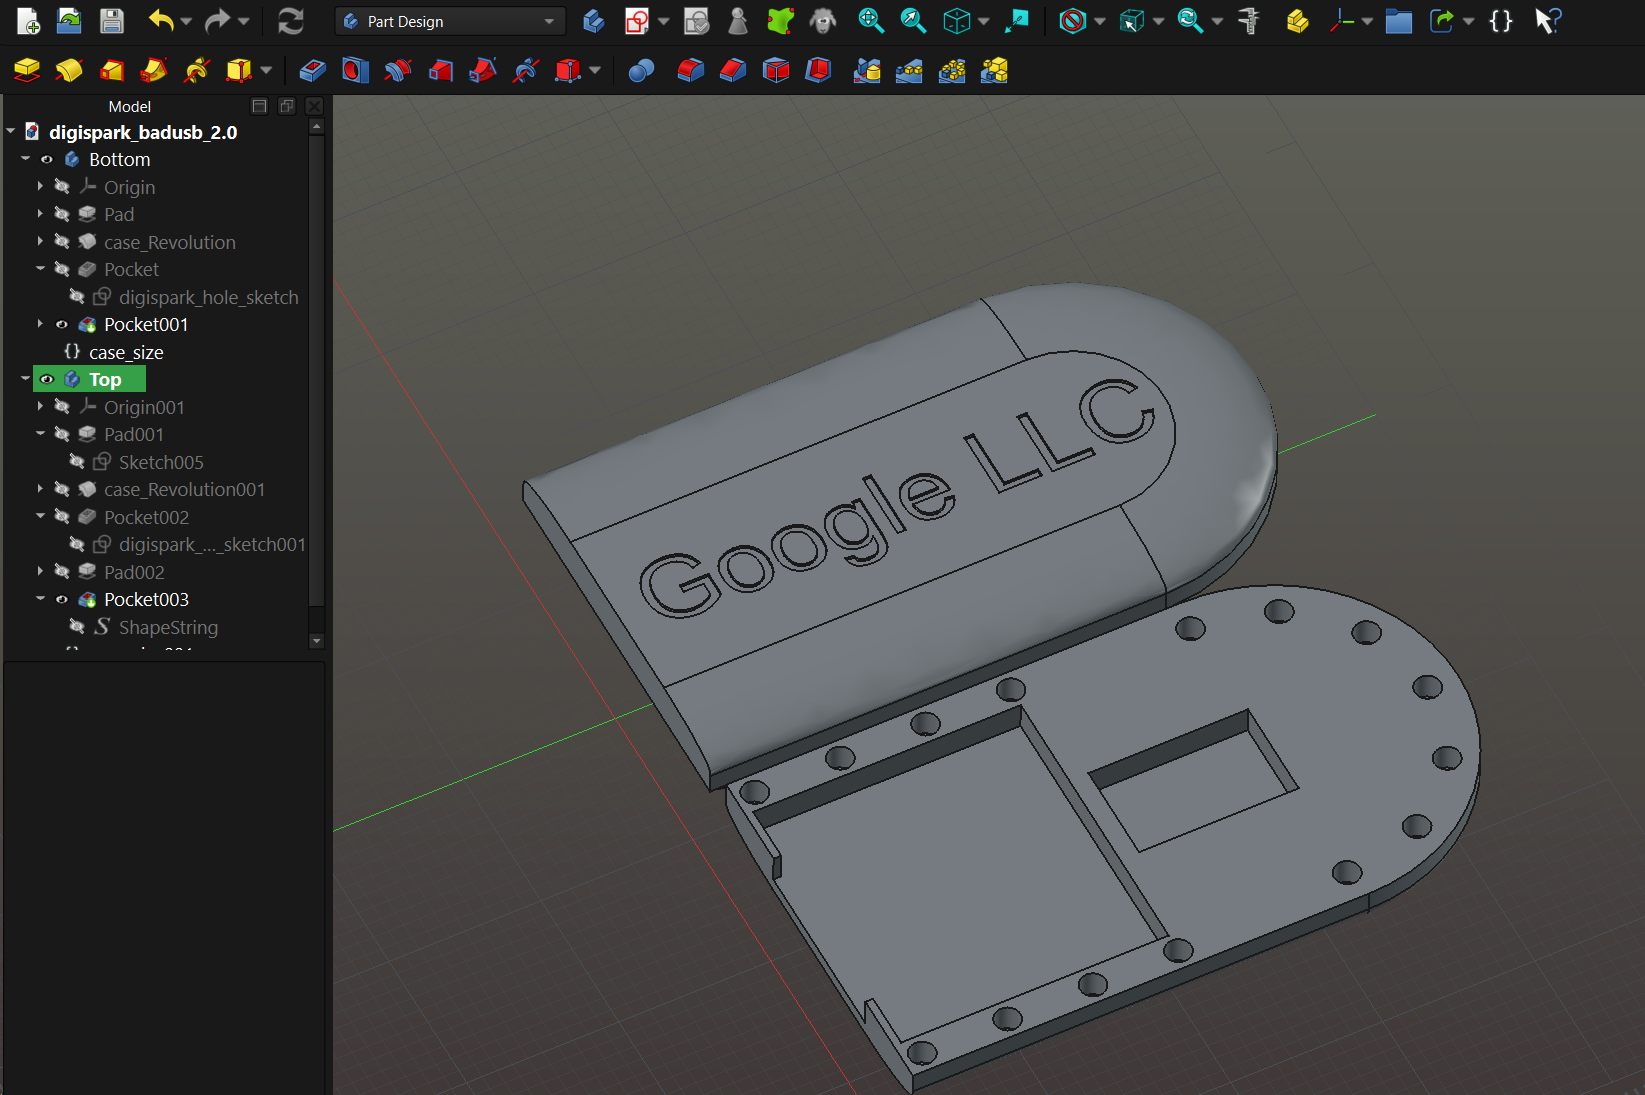Screen dimensions: 1645x1095
Task: Toggle visibility of the Top body
Action: point(47,379)
